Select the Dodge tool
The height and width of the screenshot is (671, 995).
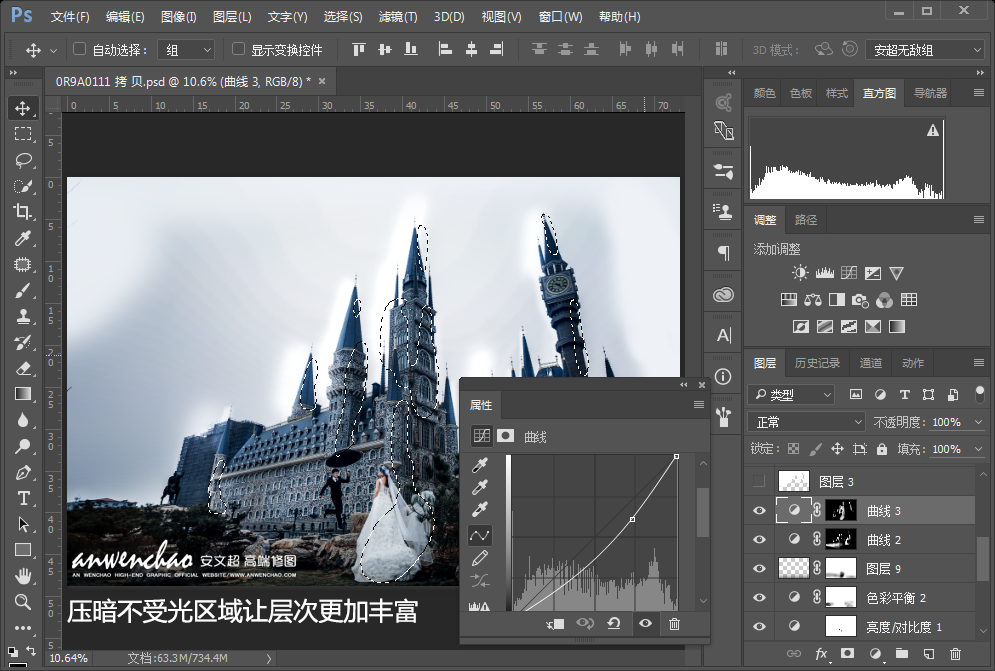[x=23, y=446]
